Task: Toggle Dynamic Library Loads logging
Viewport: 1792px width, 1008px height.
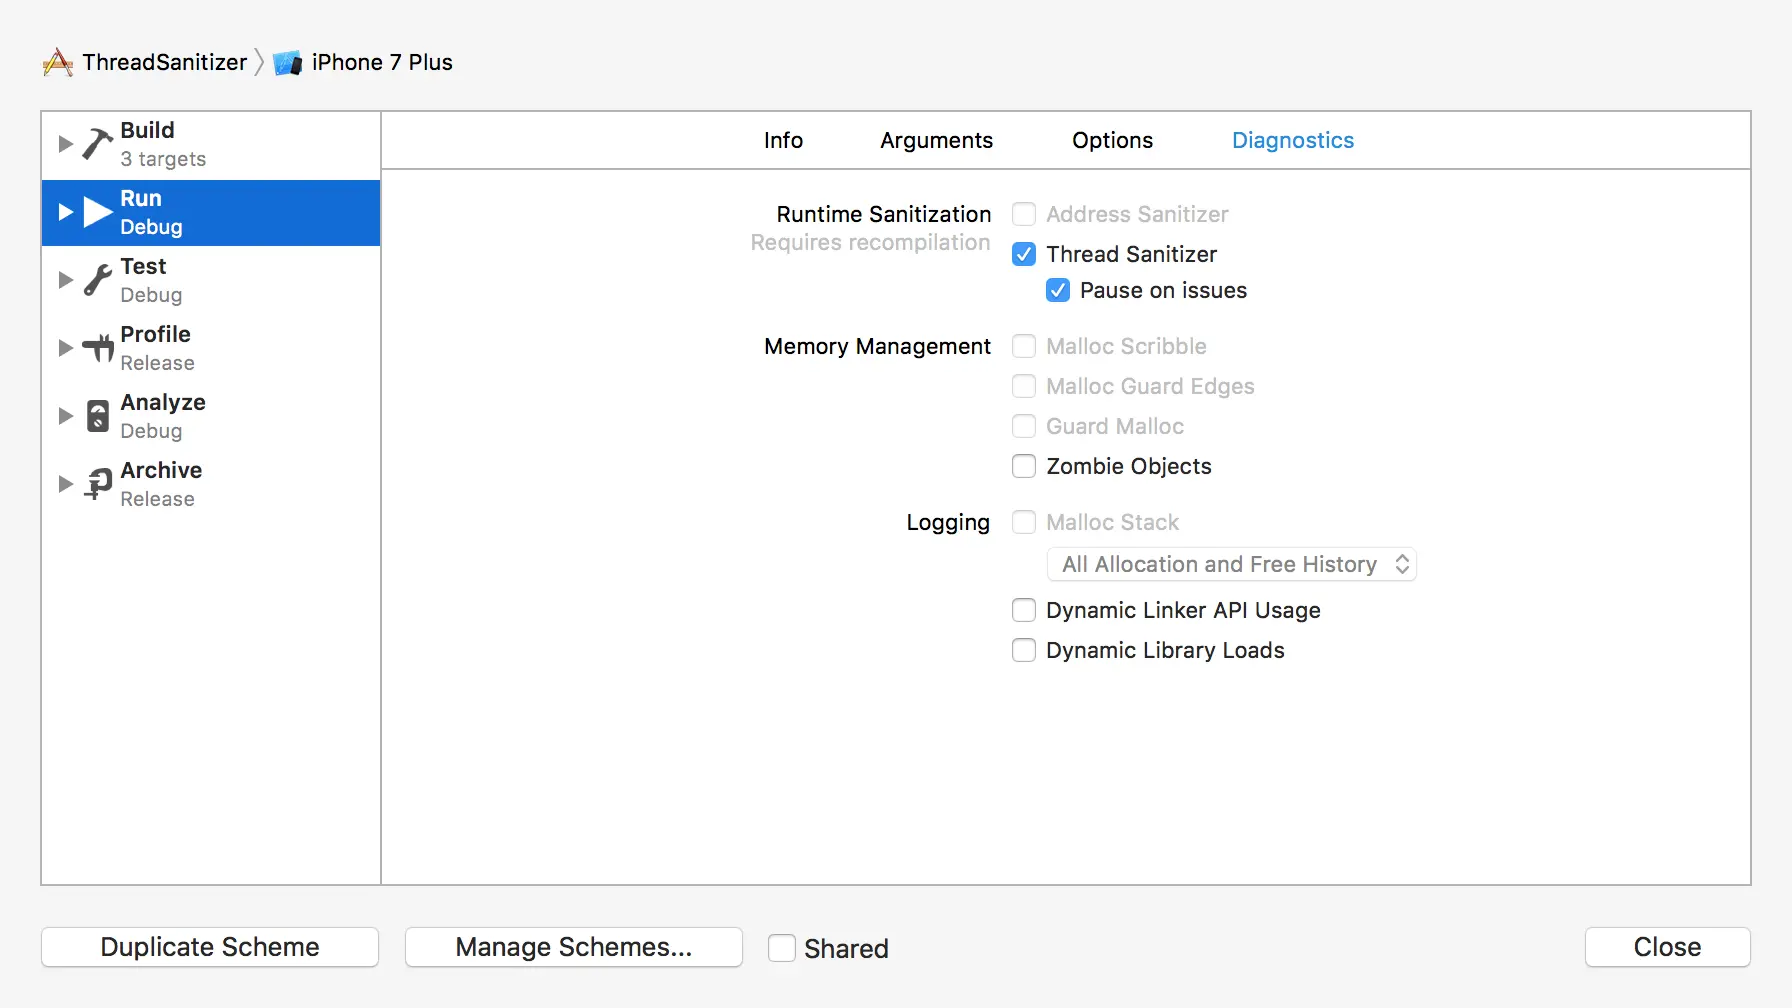Action: [1024, 650]
